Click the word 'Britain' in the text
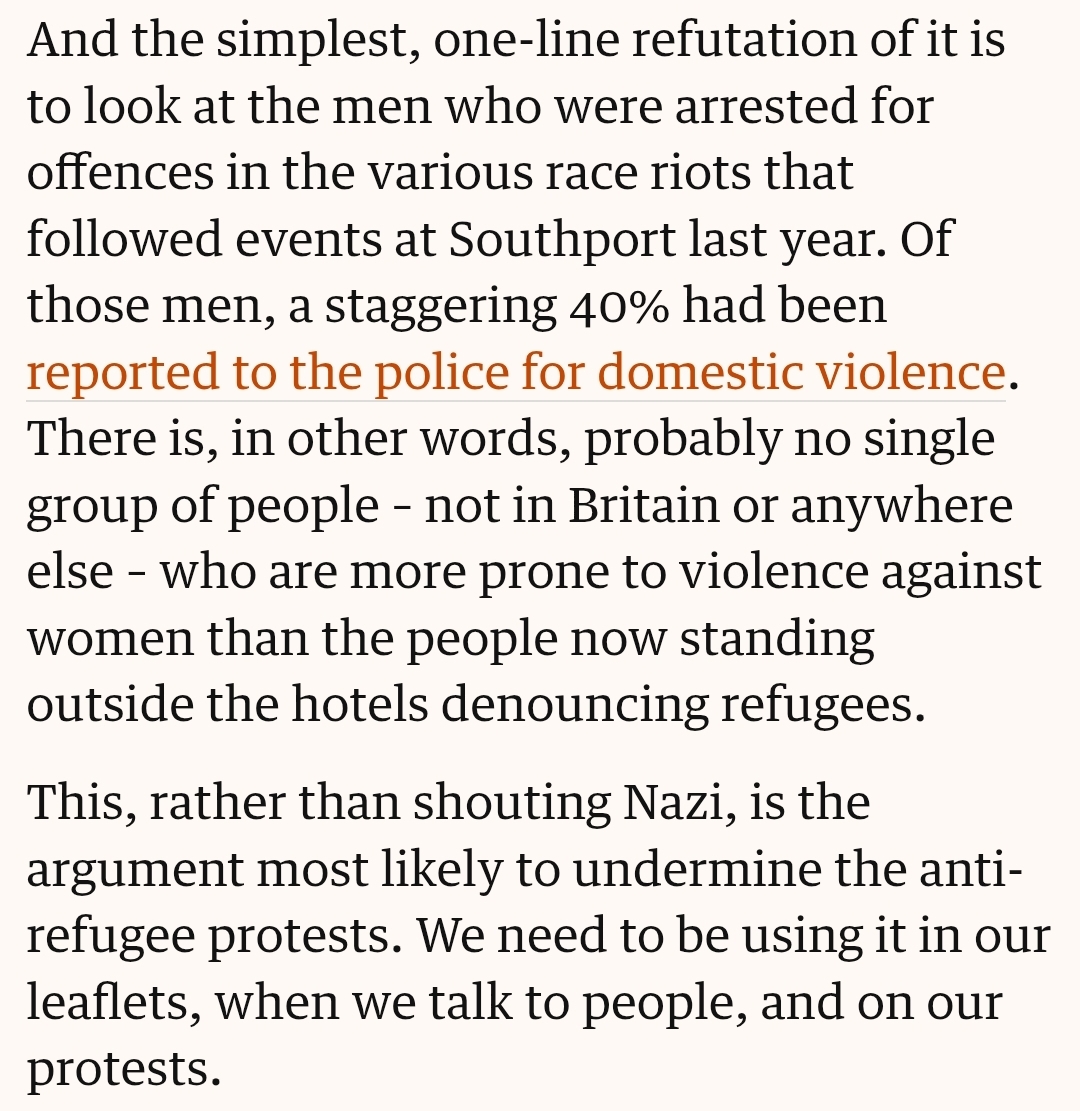The image size is (1080, 1111). (643, 504)
